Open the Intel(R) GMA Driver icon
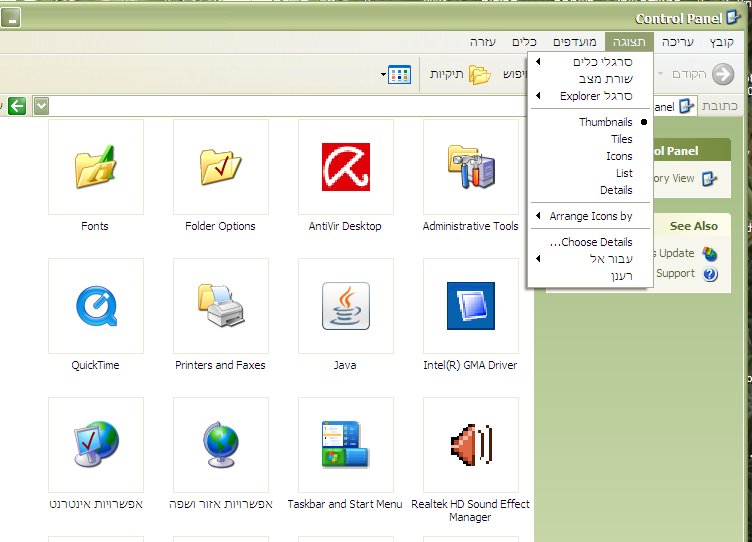 (x=471, y=306)
